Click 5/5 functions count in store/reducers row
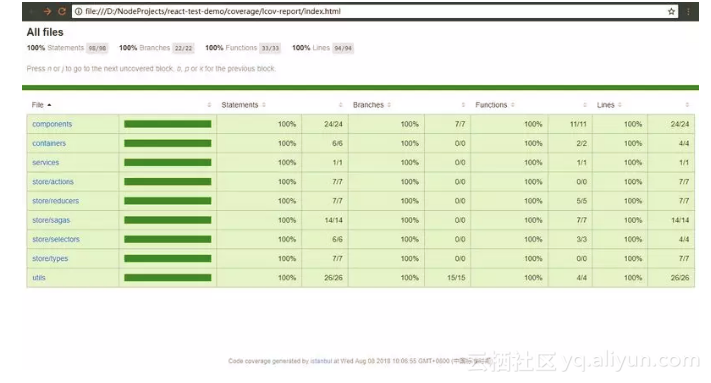This screenshot has width=711, height=383. 582,201
